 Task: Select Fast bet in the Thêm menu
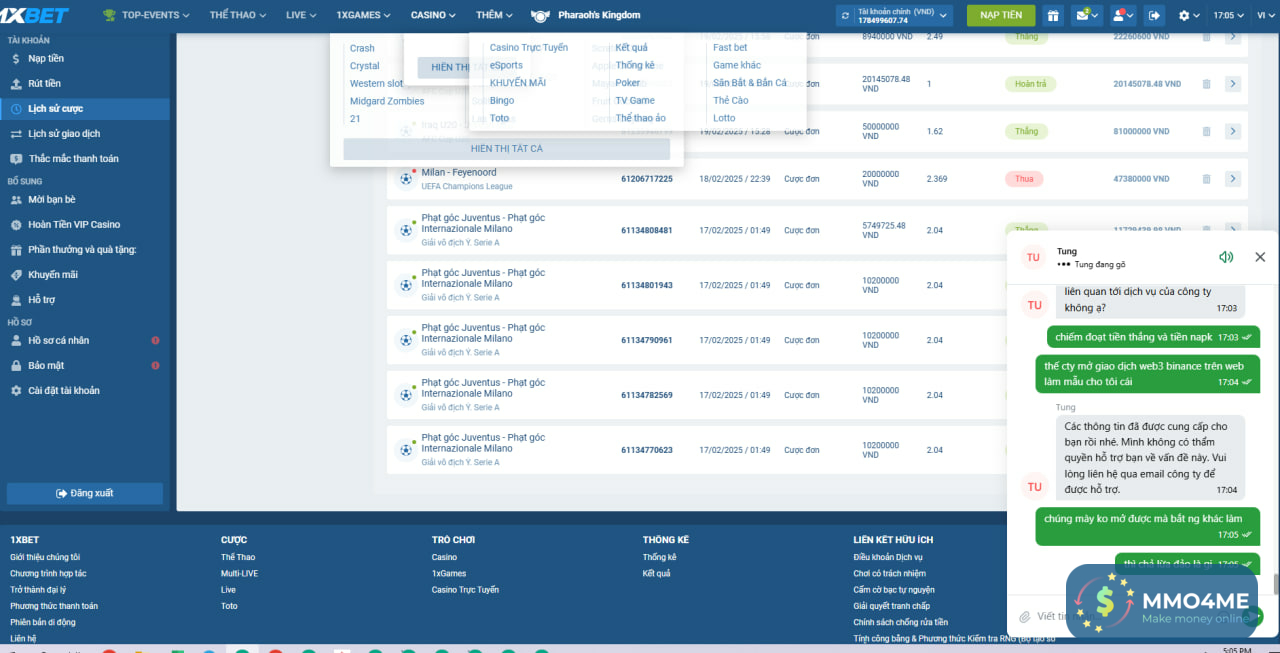tap(730, 48)
